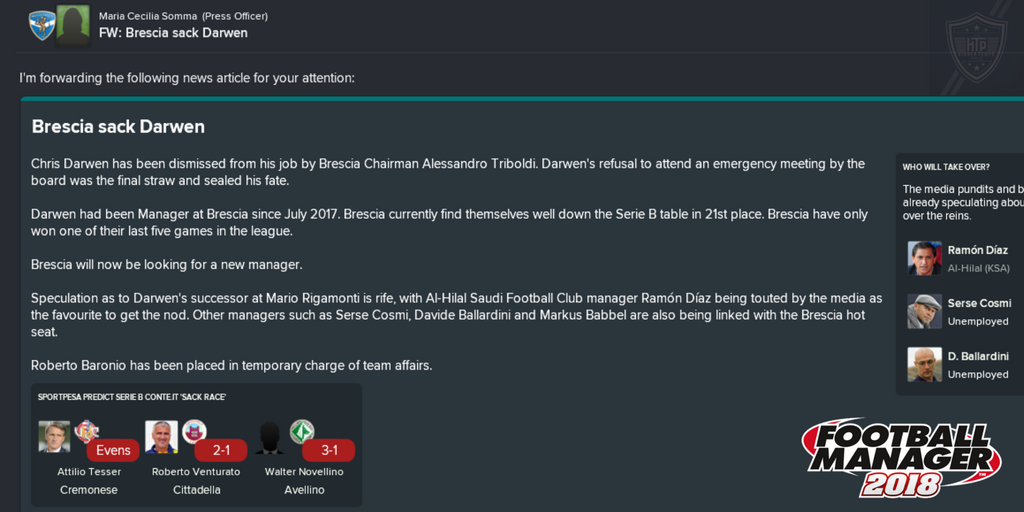Image resolution: width=1024 pixels, height=512 pixels.
Task: Open Attilio Tesser's portrait
Action: (x=54, y=437)
